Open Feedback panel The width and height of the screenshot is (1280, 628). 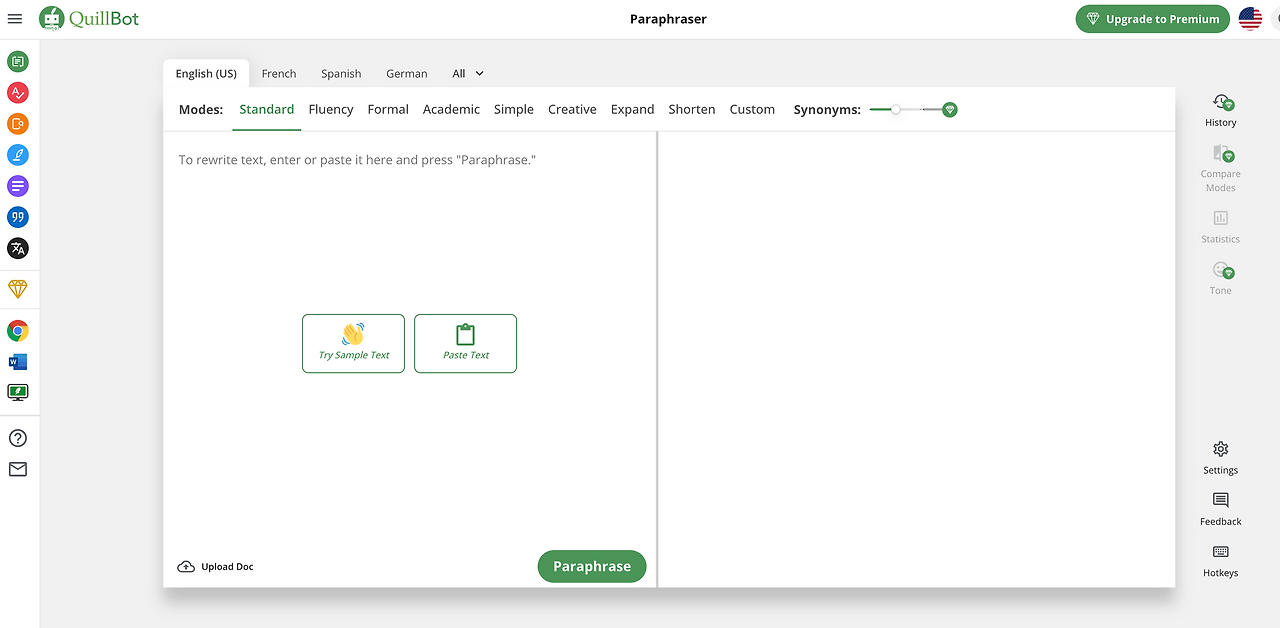tap(1220, 508)
